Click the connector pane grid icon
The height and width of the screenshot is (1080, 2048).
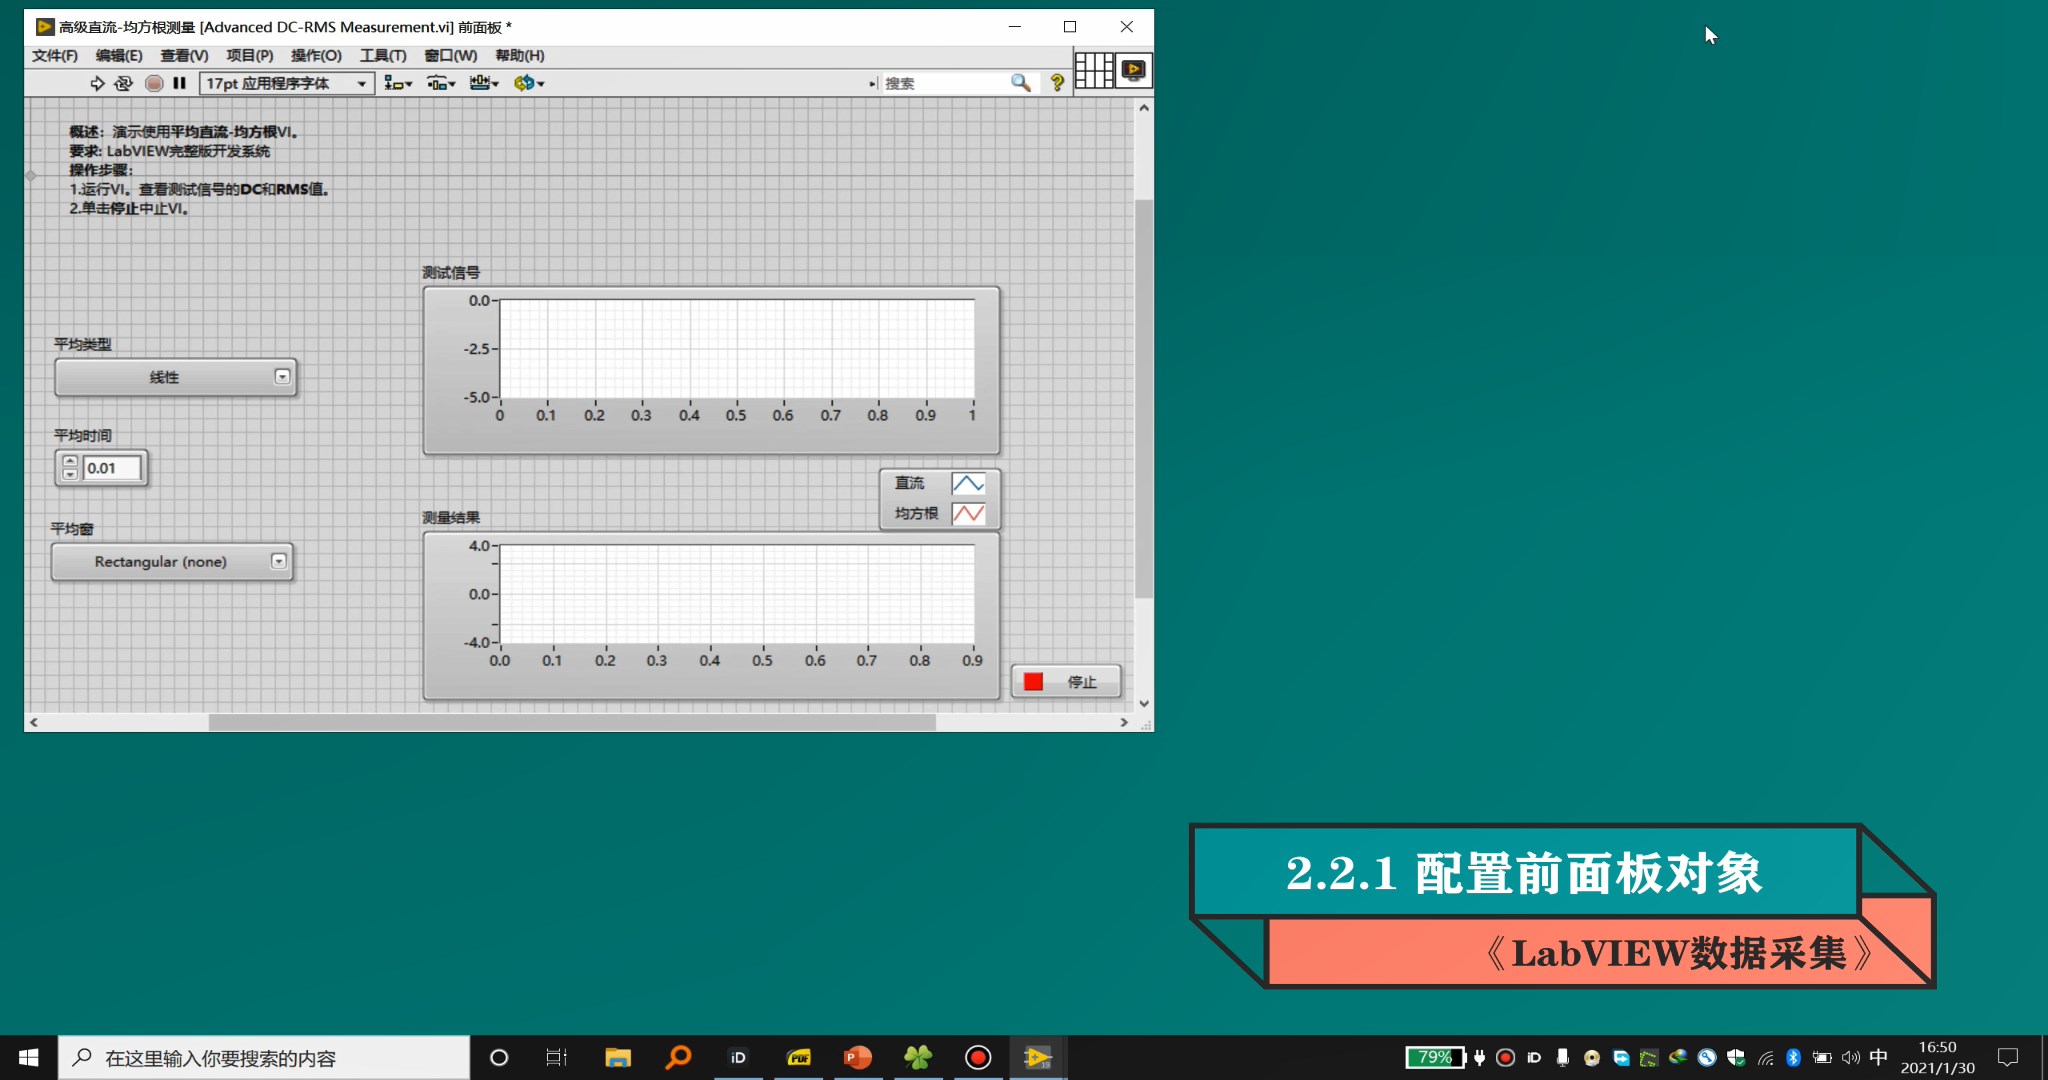click(x=1093, y=70)
